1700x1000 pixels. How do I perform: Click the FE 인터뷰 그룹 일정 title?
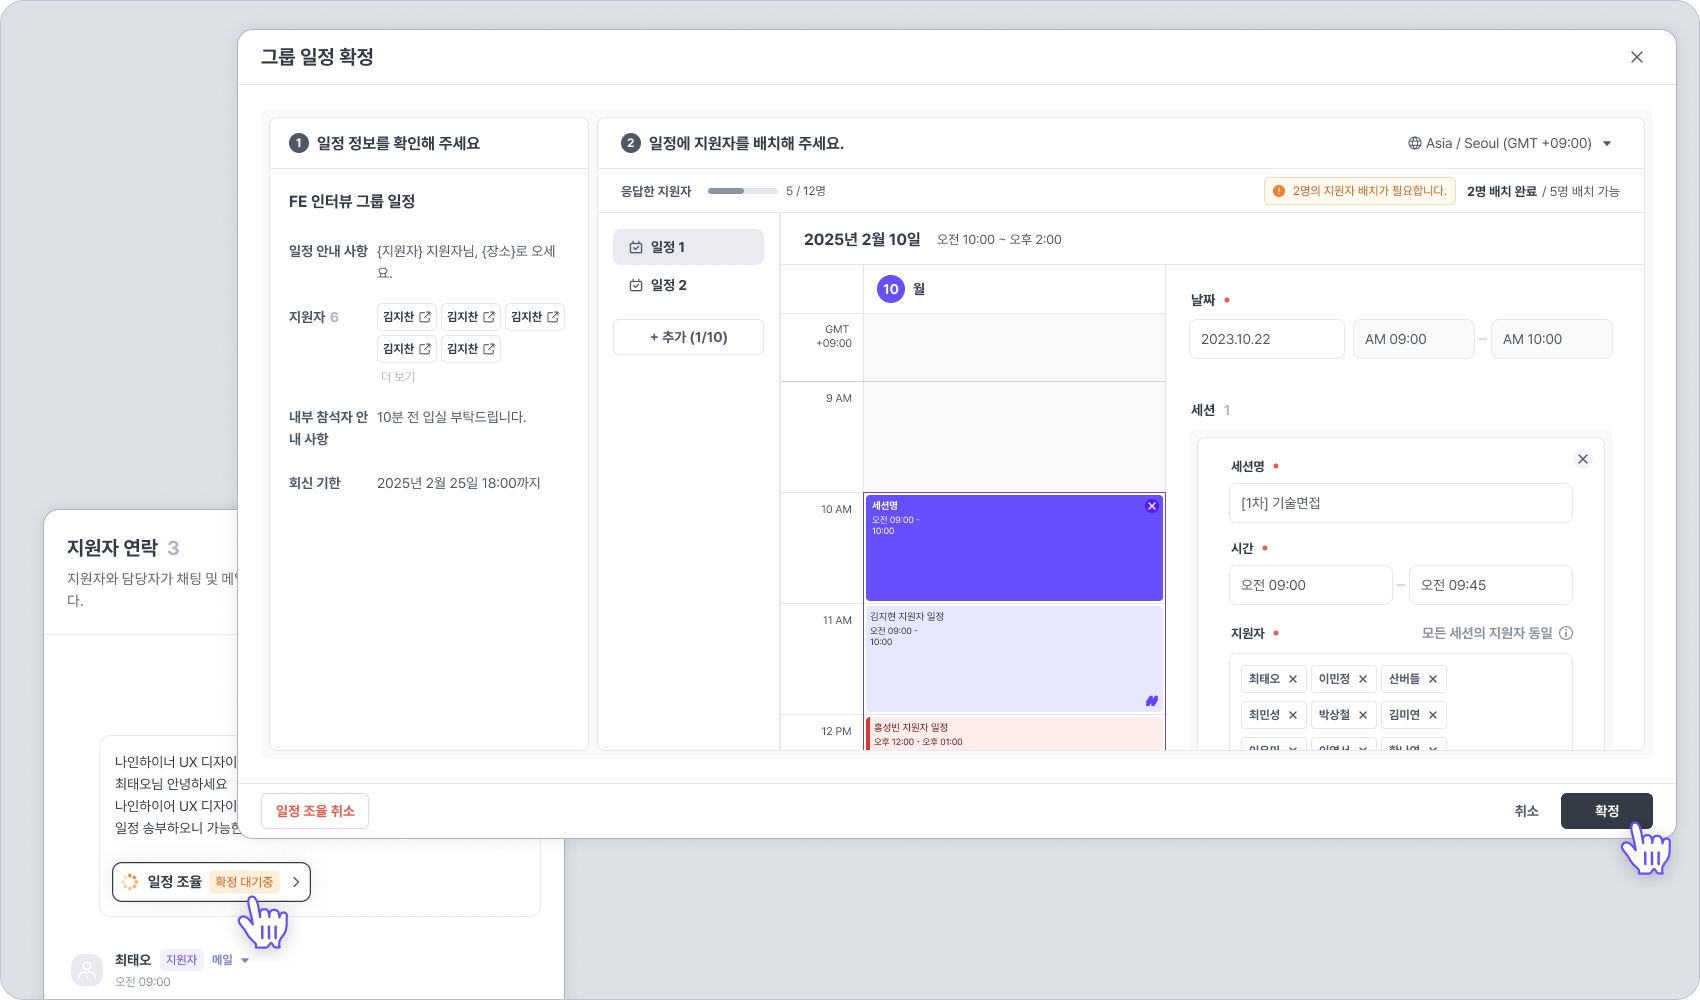352,201
